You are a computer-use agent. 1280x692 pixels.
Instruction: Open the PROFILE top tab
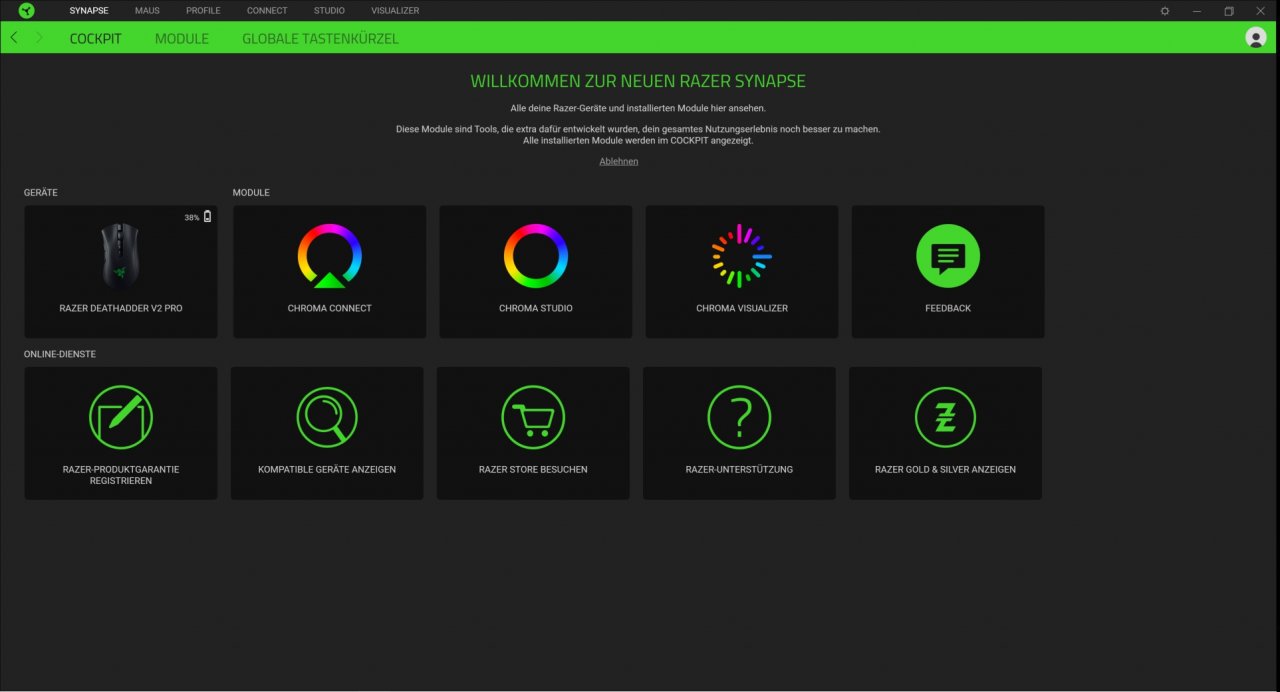[x=203, y=11]
